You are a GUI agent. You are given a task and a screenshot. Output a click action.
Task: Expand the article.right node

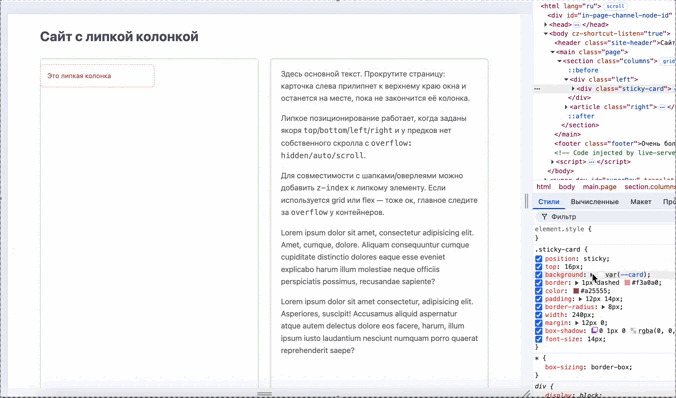pos(566,107)
